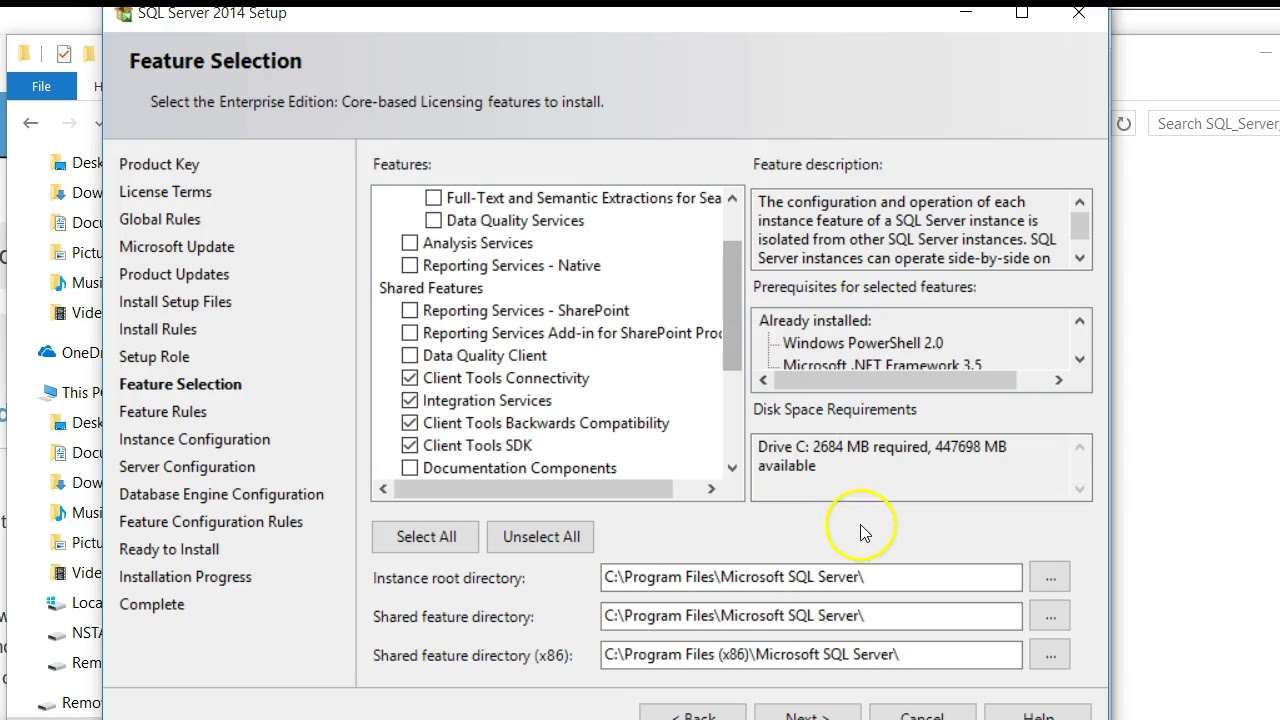Viewport: 1280px width, 720px height.
Task: Click the Select All button
Action: coord(426,537)
